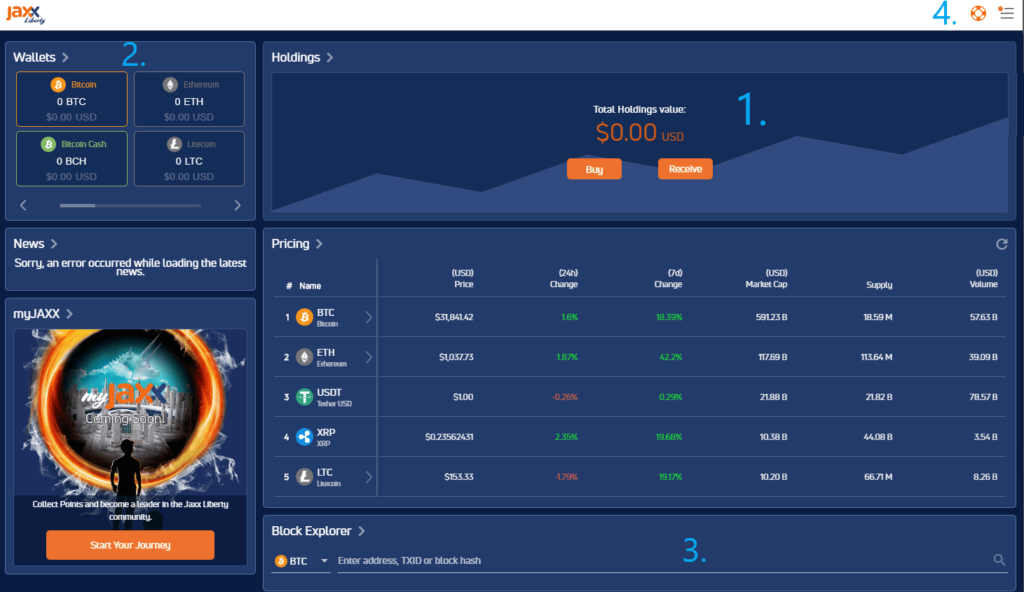
Task: Open the support lifebuoy icon
Action: point(978,13)
